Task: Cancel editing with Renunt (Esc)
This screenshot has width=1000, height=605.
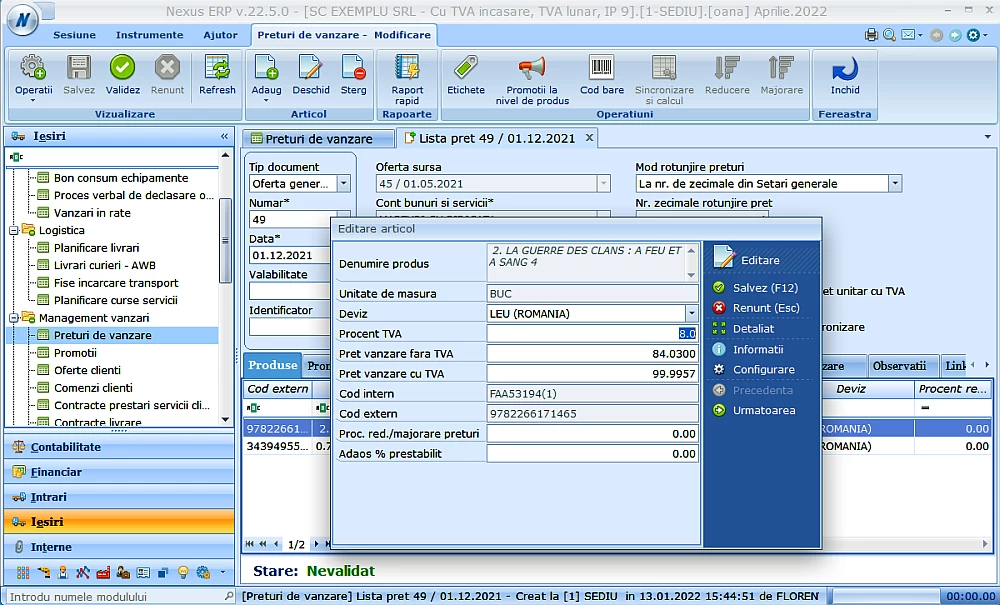Action: coord(765,308)
